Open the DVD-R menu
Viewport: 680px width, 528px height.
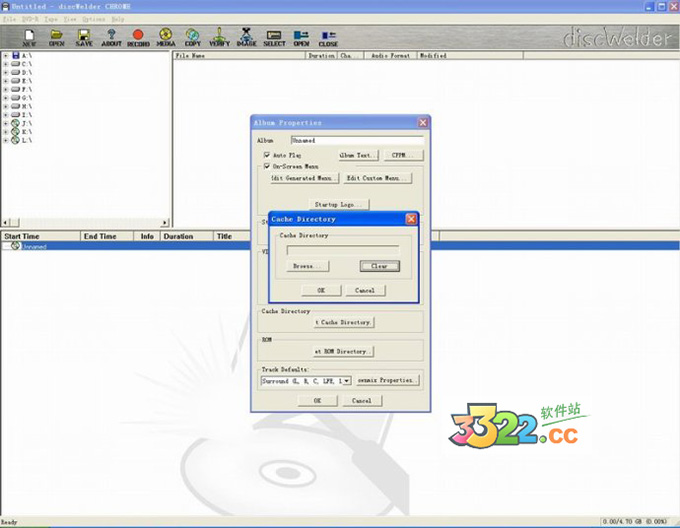pyautogui.click(x=30, y=19)
